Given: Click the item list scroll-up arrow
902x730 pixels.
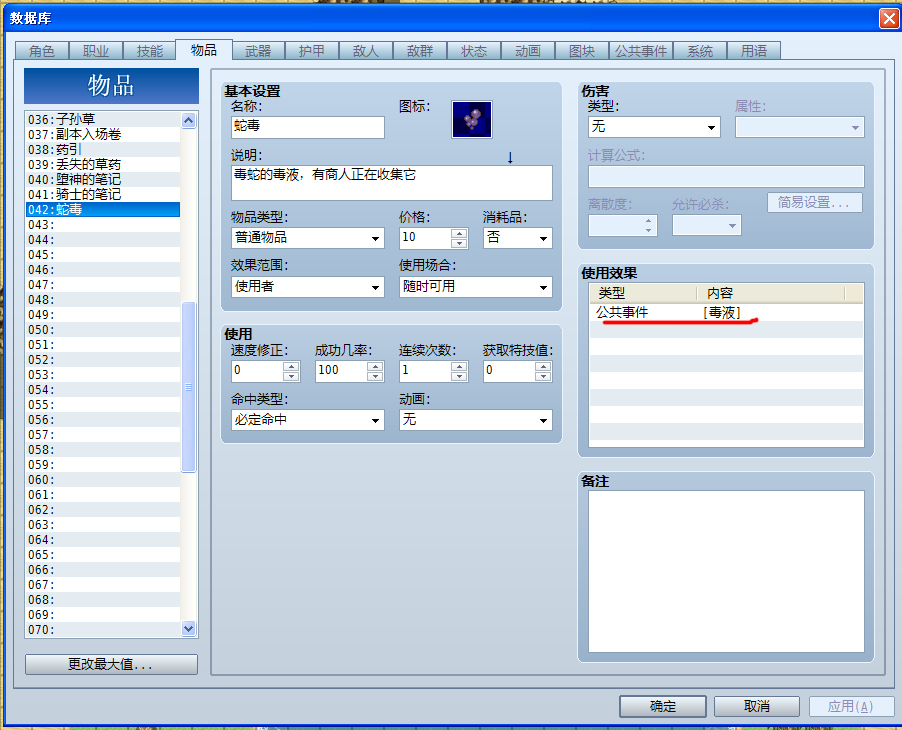Looking at the screenshot, I should pyautogui.click(x=189, y=120).
